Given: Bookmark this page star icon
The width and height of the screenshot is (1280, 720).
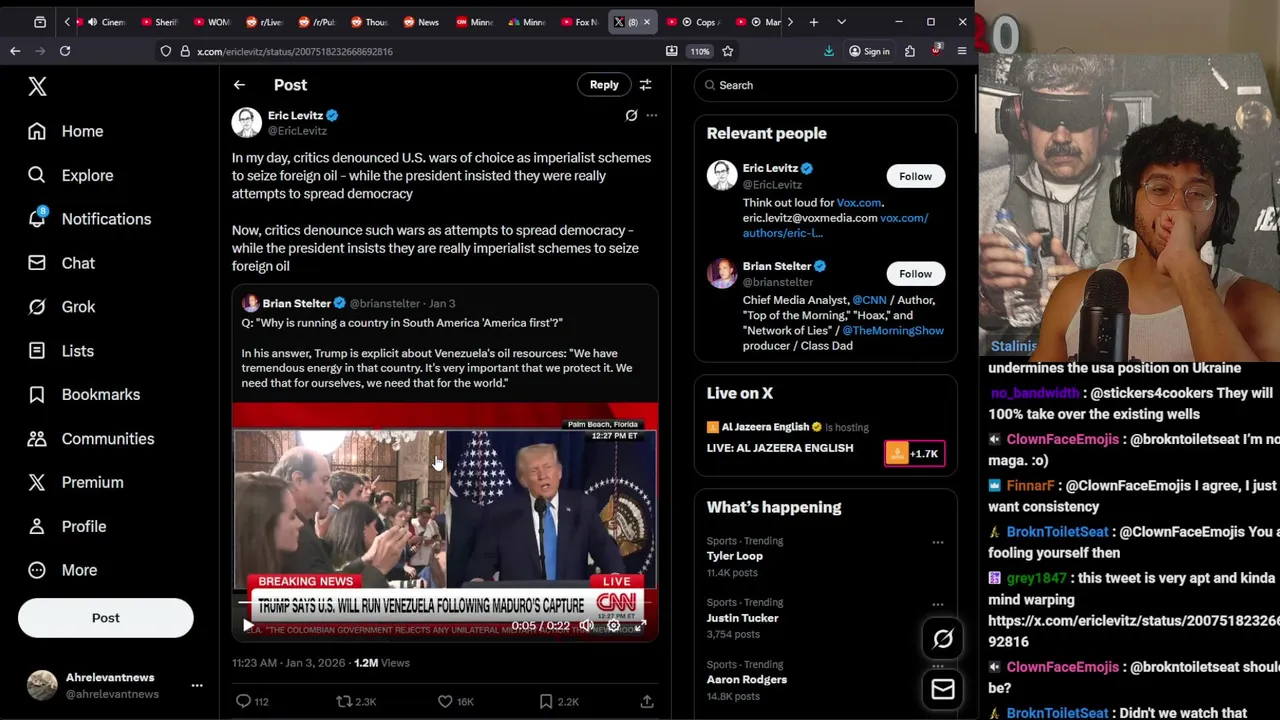Looking at the screenshot, I should pyautogui.click(x=728, y=51).
